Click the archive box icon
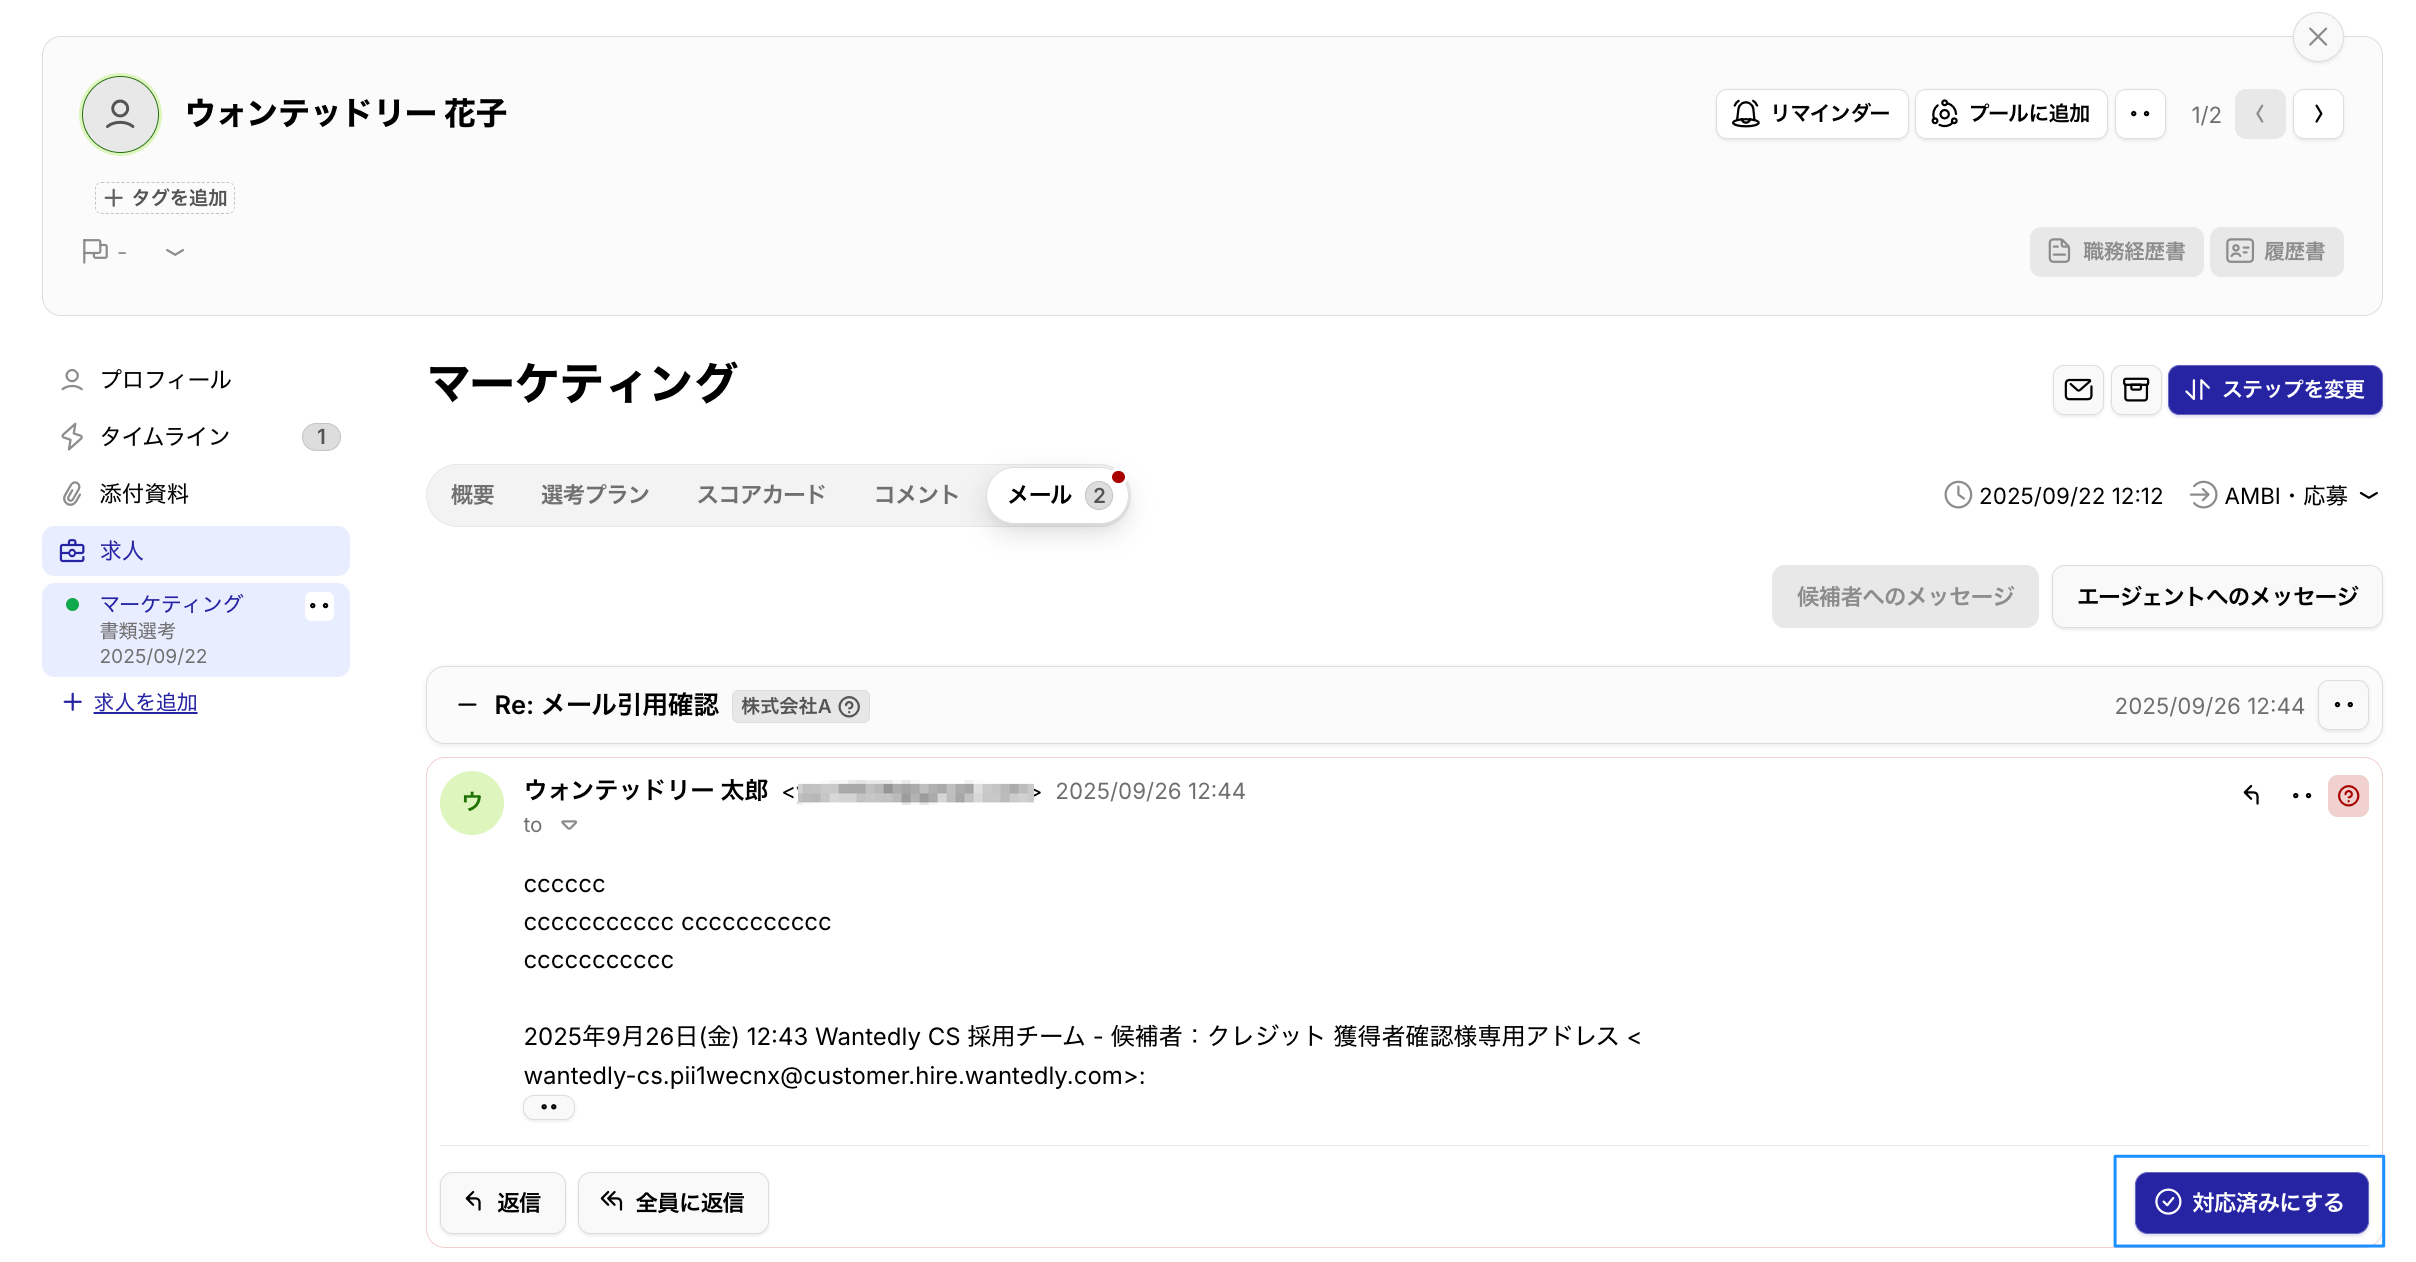This screenshot has height=1262, width=2416. pos(2136,390)
